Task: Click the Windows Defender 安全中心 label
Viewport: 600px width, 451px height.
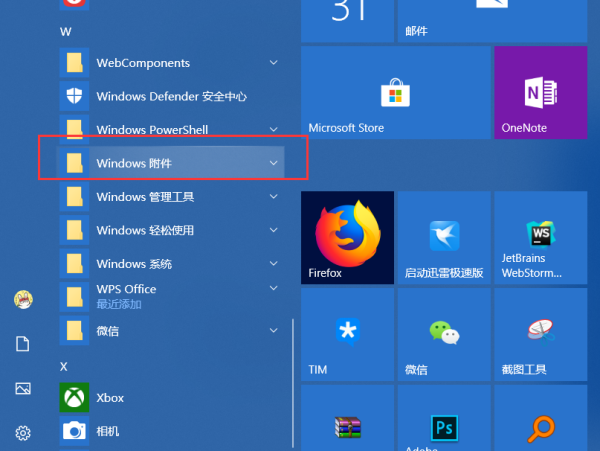Action: [171, 96]
